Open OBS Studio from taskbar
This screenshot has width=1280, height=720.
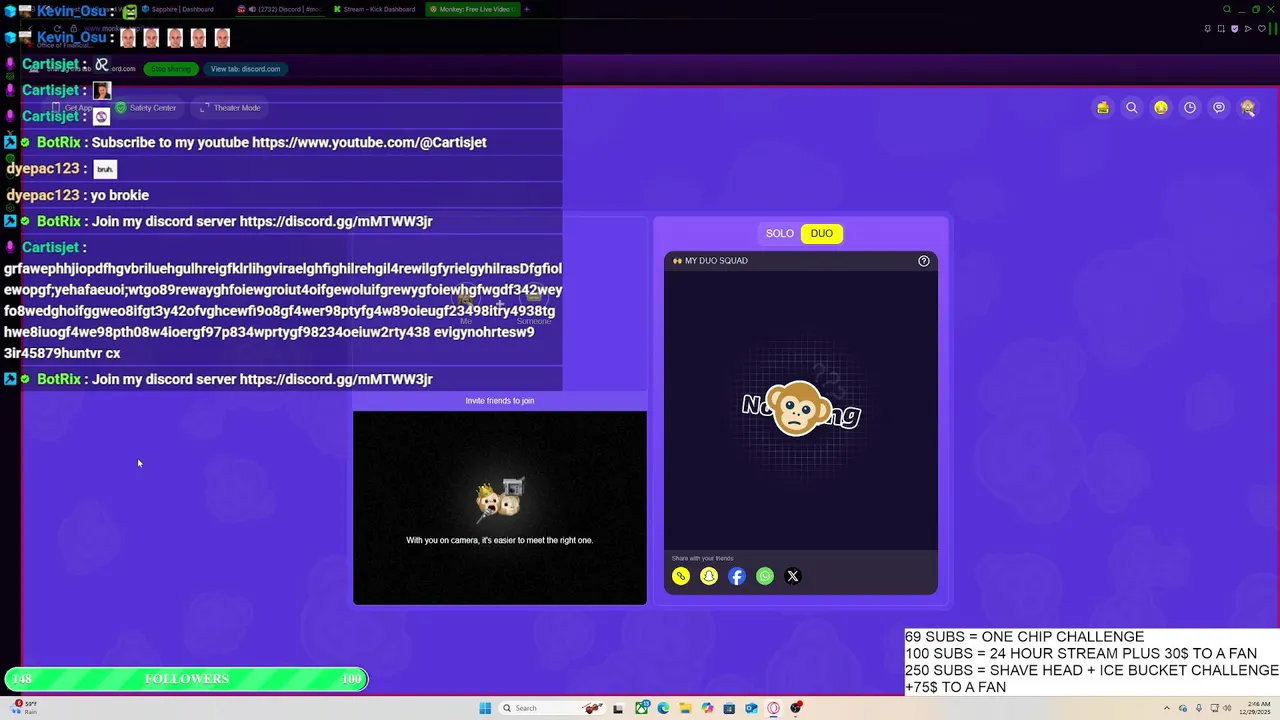point(796,708)
